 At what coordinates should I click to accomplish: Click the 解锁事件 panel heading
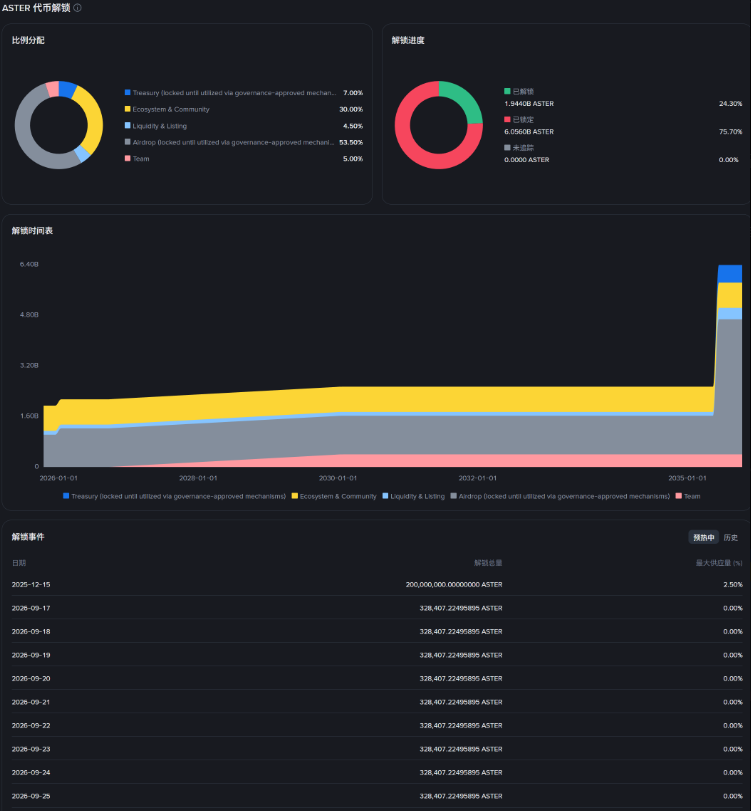28,537
